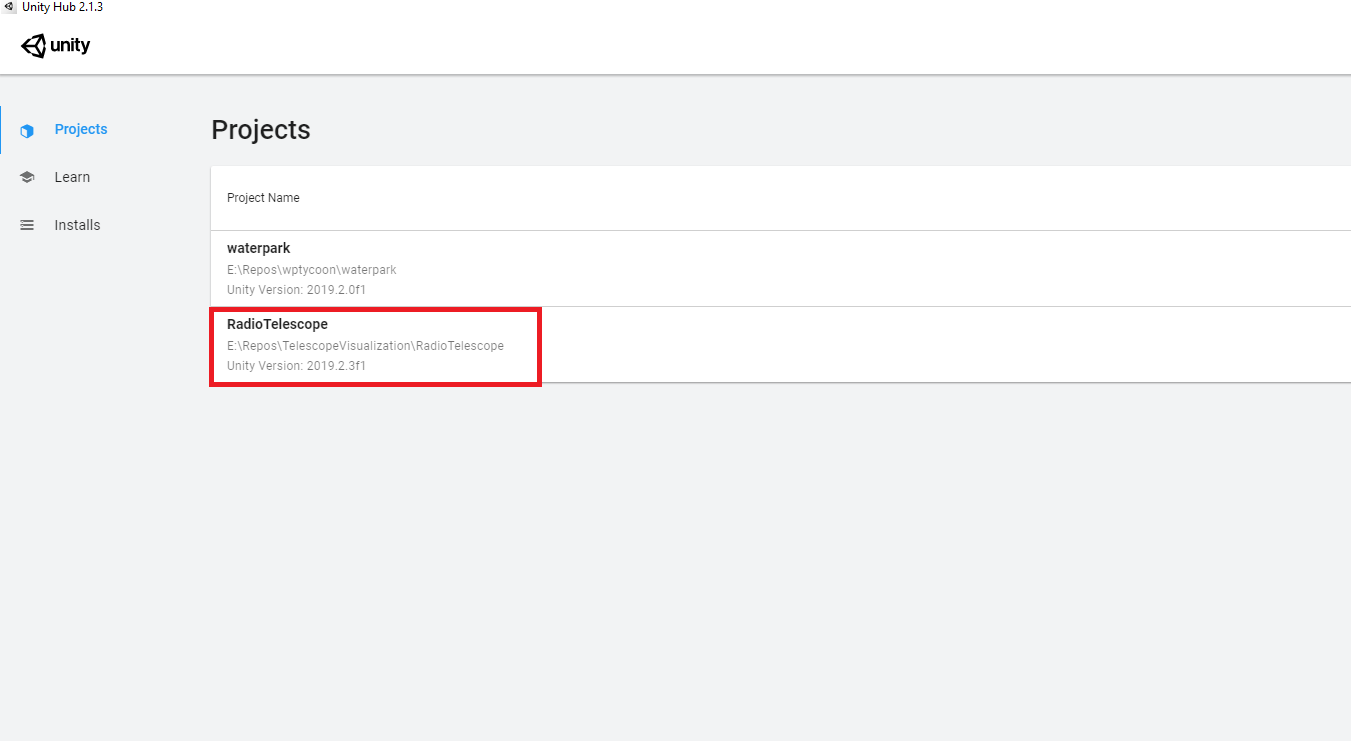Open the Projects tab in sidebar
This screenshot has width=1351, height=741.
pyautogui.click(x=81, y=129)
